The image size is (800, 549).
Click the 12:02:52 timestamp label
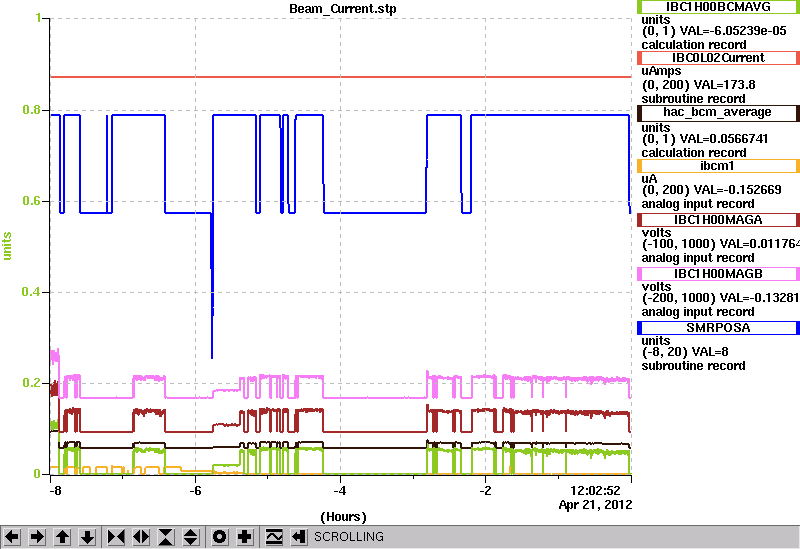coord(595,491)
